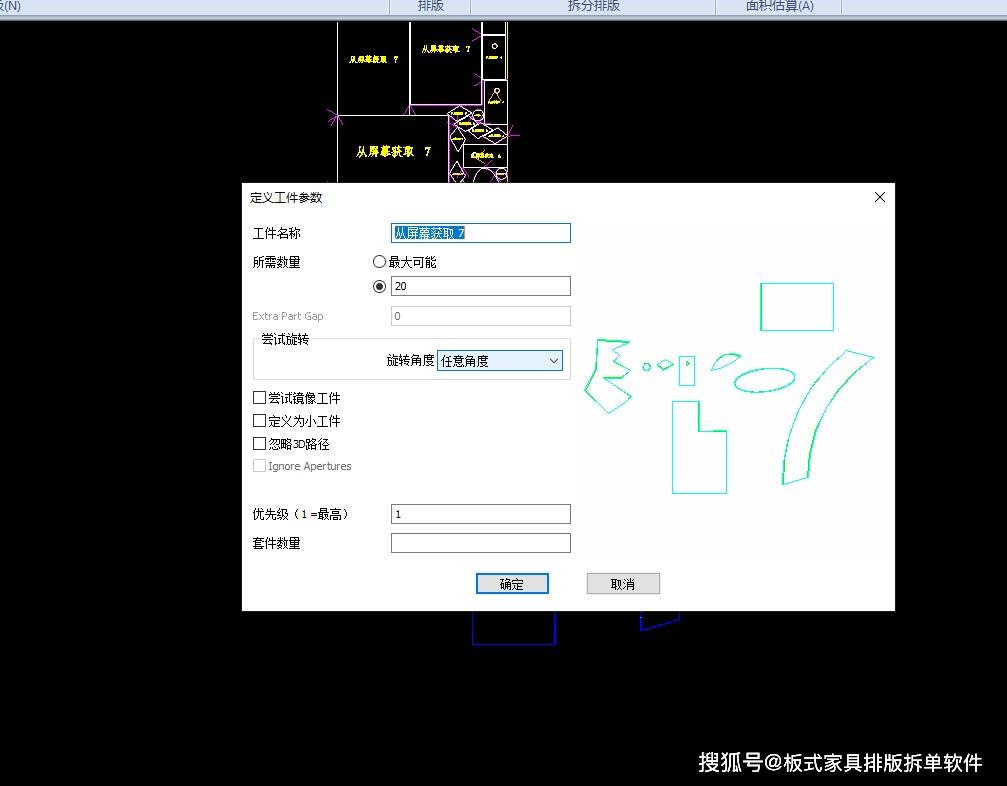Enable 尝试镜像工件 checkbox
Viewport: 1007px width, 786px height.
[259, 398]
